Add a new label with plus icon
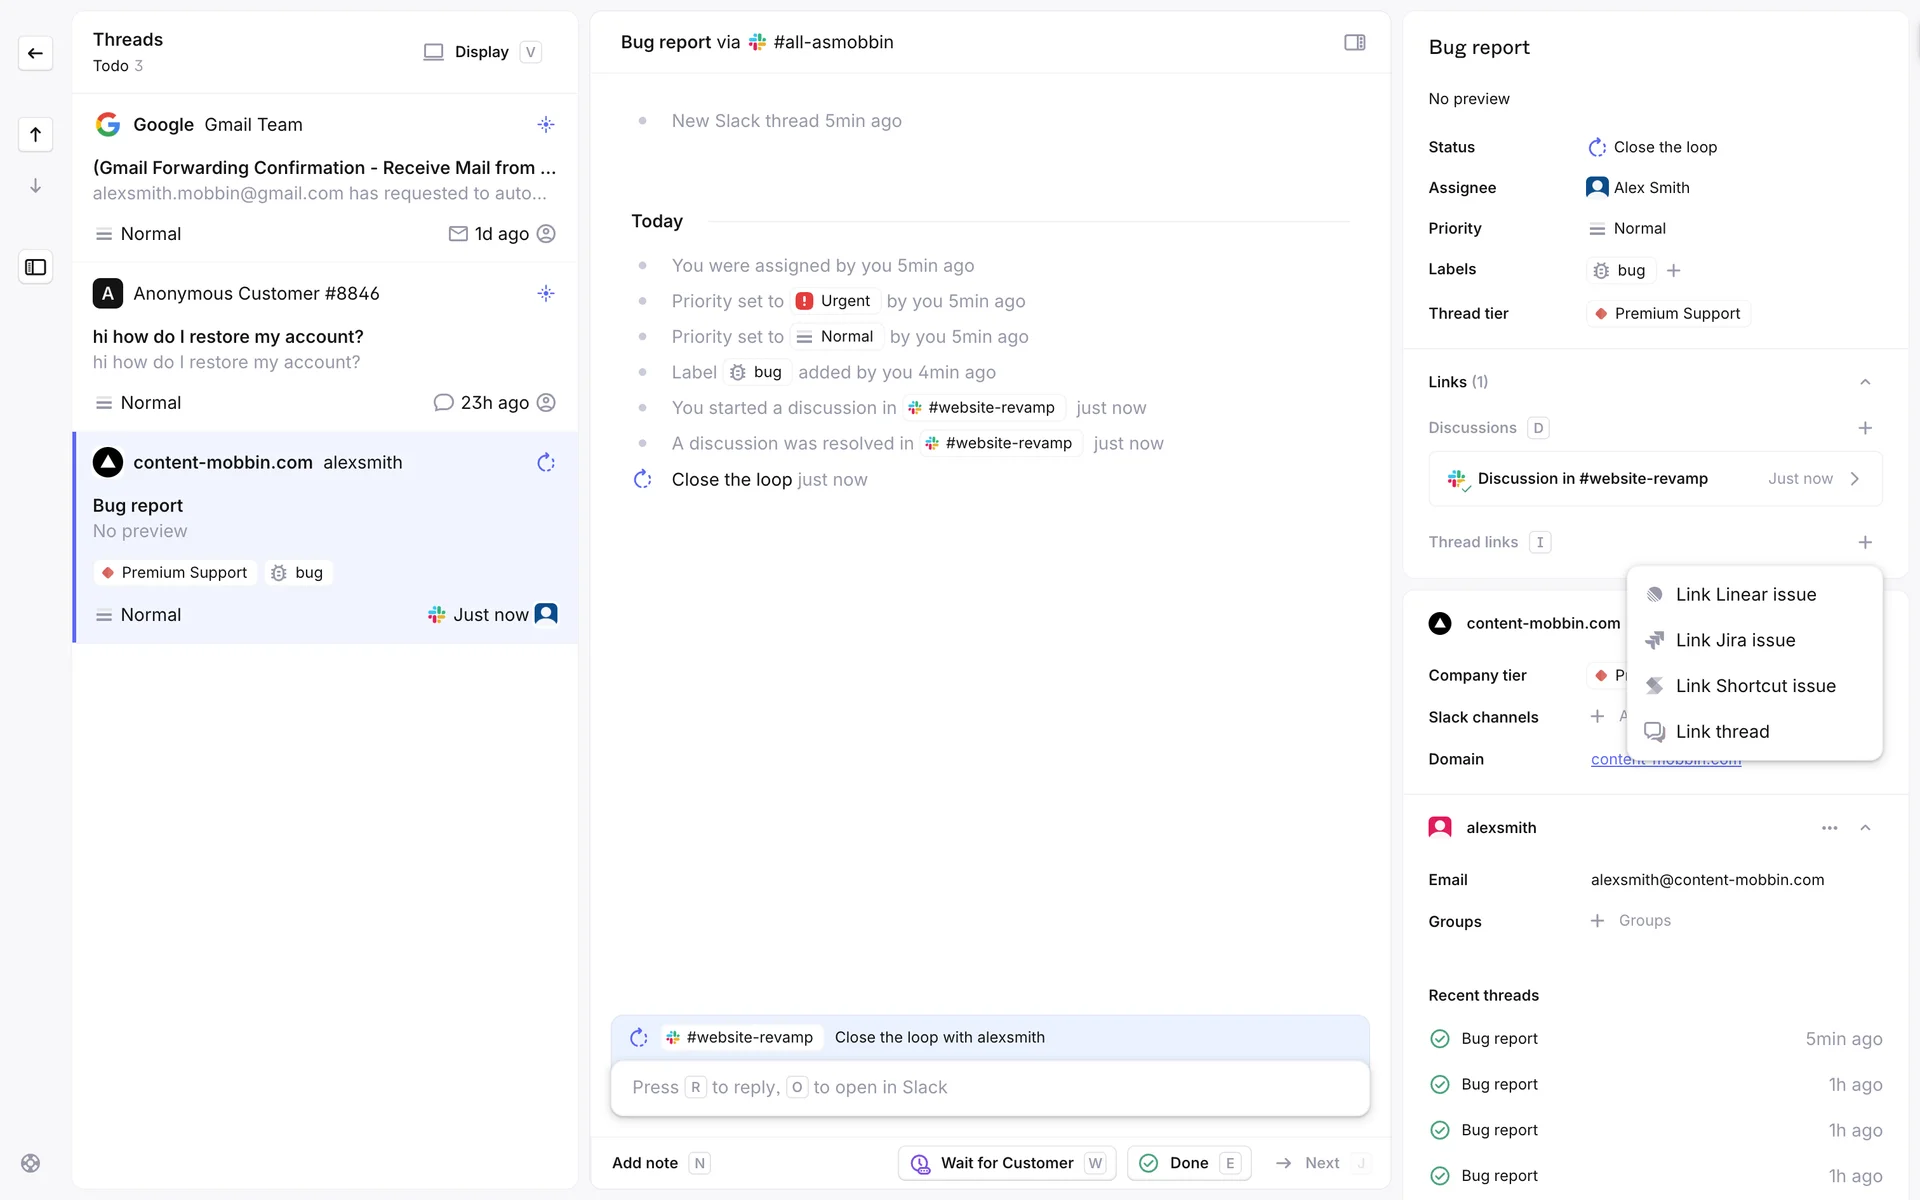 (x=1674, y=271)
